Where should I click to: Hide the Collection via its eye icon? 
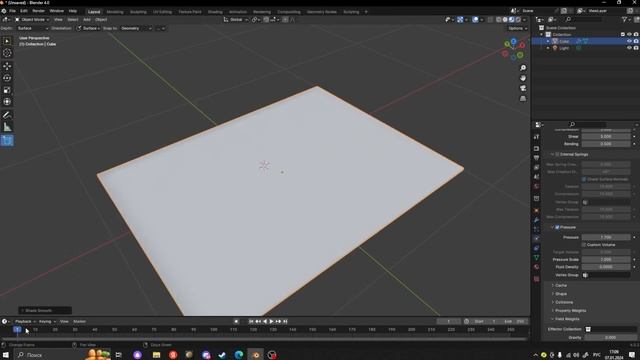point(629,35)
